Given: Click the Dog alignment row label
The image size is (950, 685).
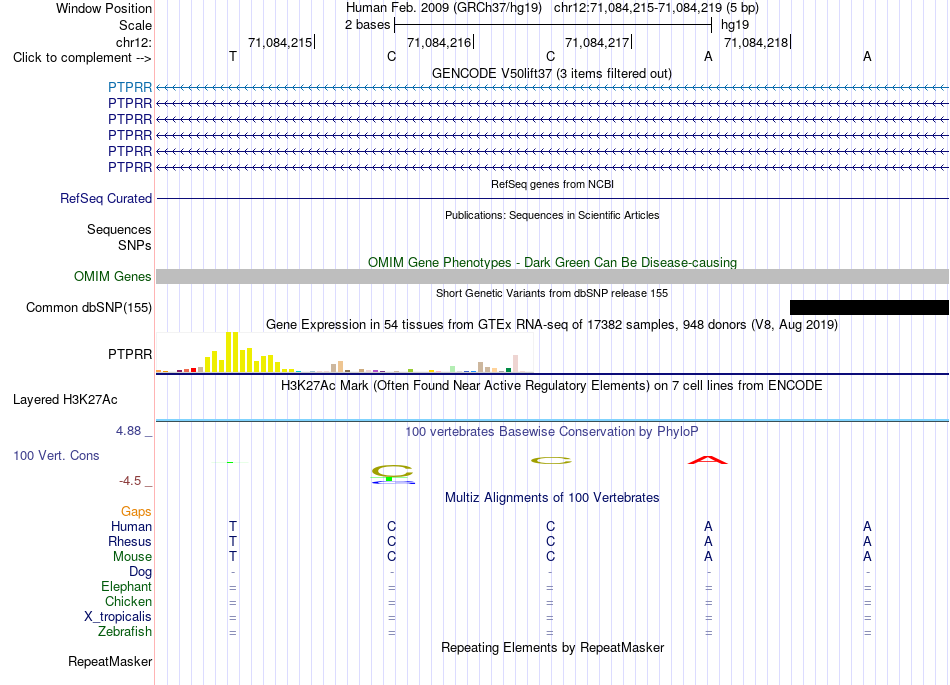Looking at the screenshot, I should coord(140,572).
